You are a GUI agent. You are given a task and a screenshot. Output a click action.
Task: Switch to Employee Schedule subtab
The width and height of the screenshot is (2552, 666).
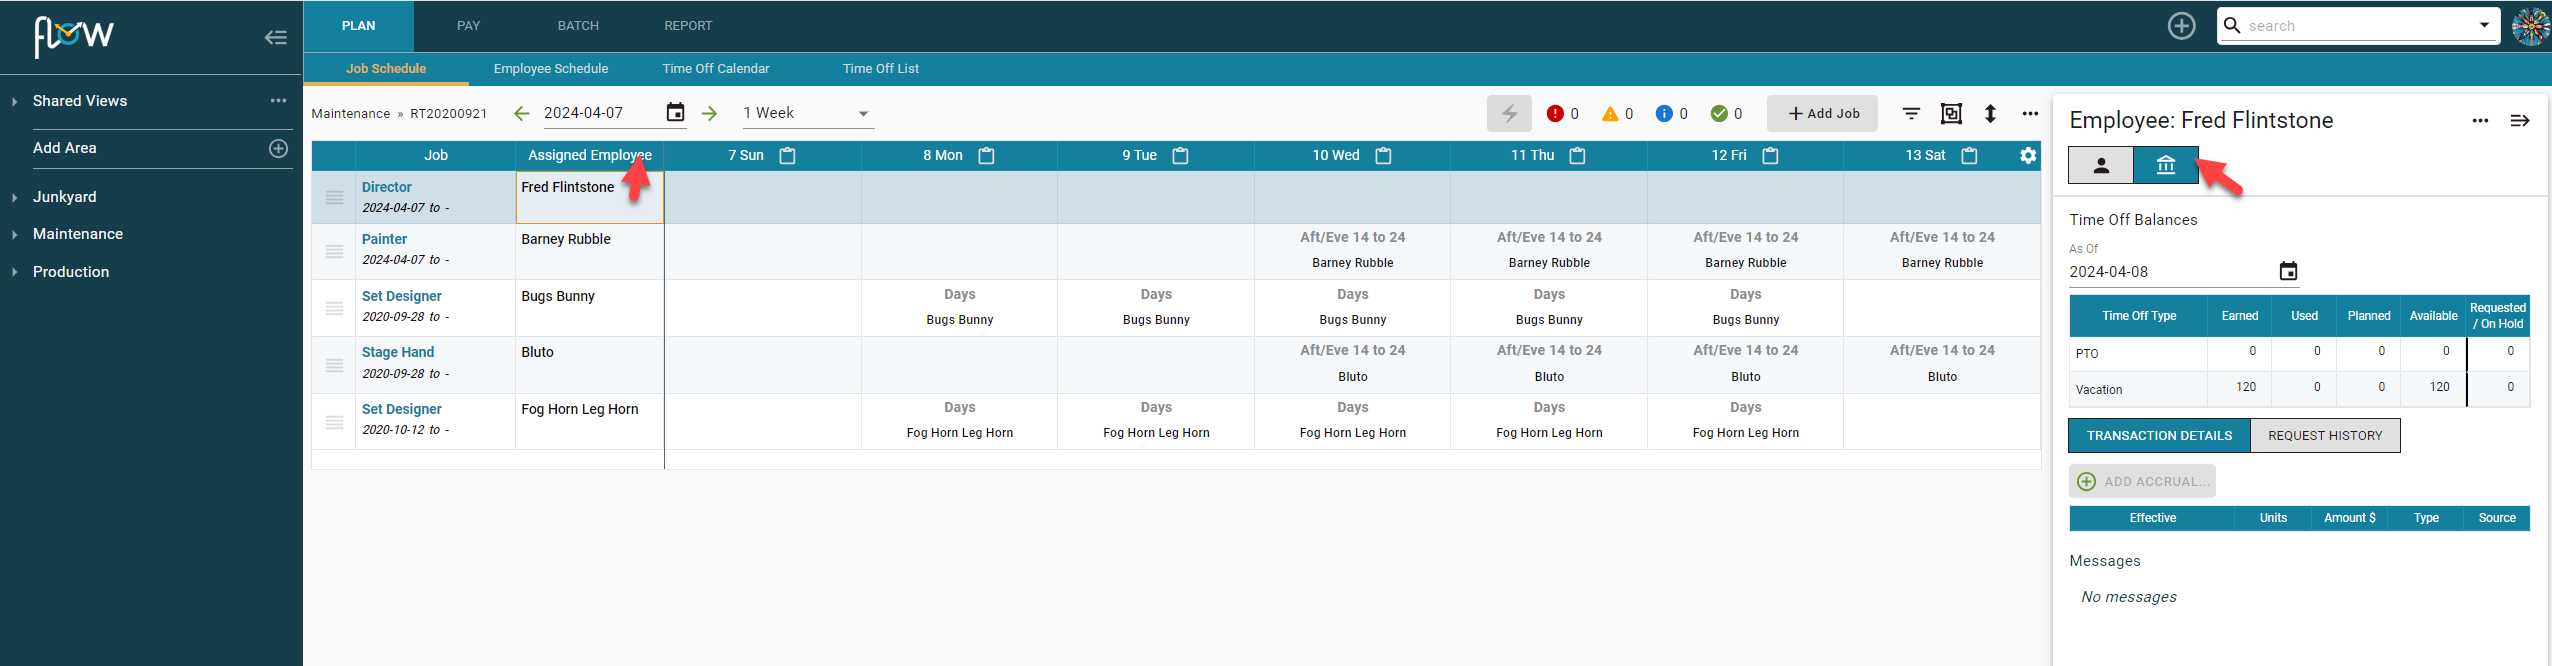(x=551, y=69)
